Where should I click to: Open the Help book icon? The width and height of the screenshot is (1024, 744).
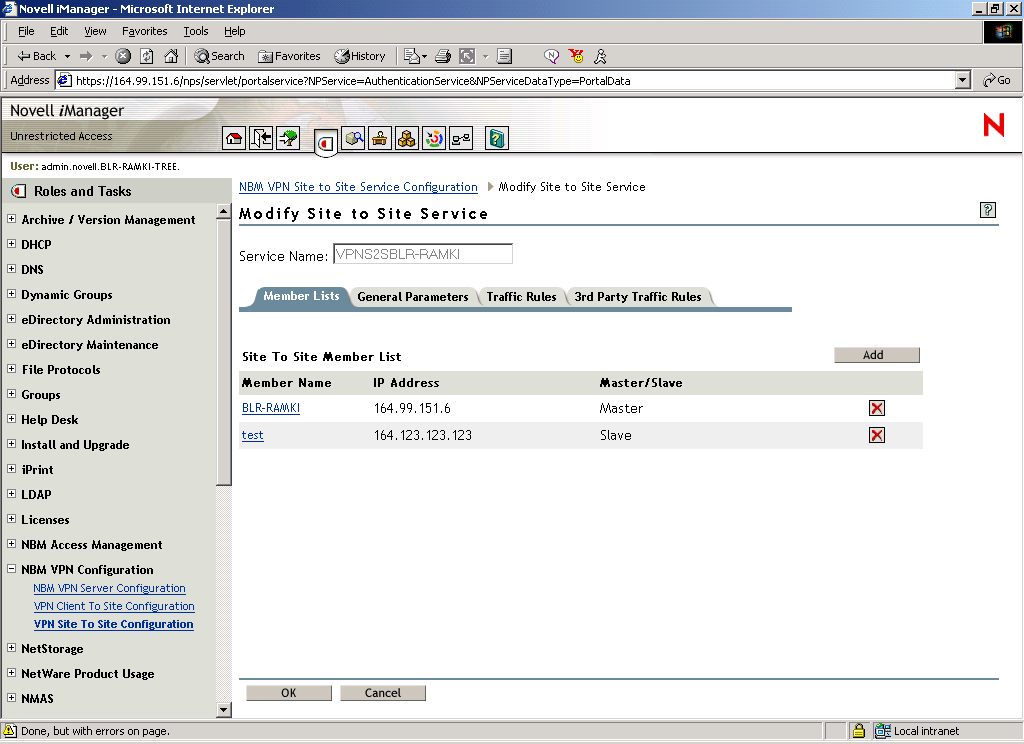pyautogui.click(x=497, y=138)
